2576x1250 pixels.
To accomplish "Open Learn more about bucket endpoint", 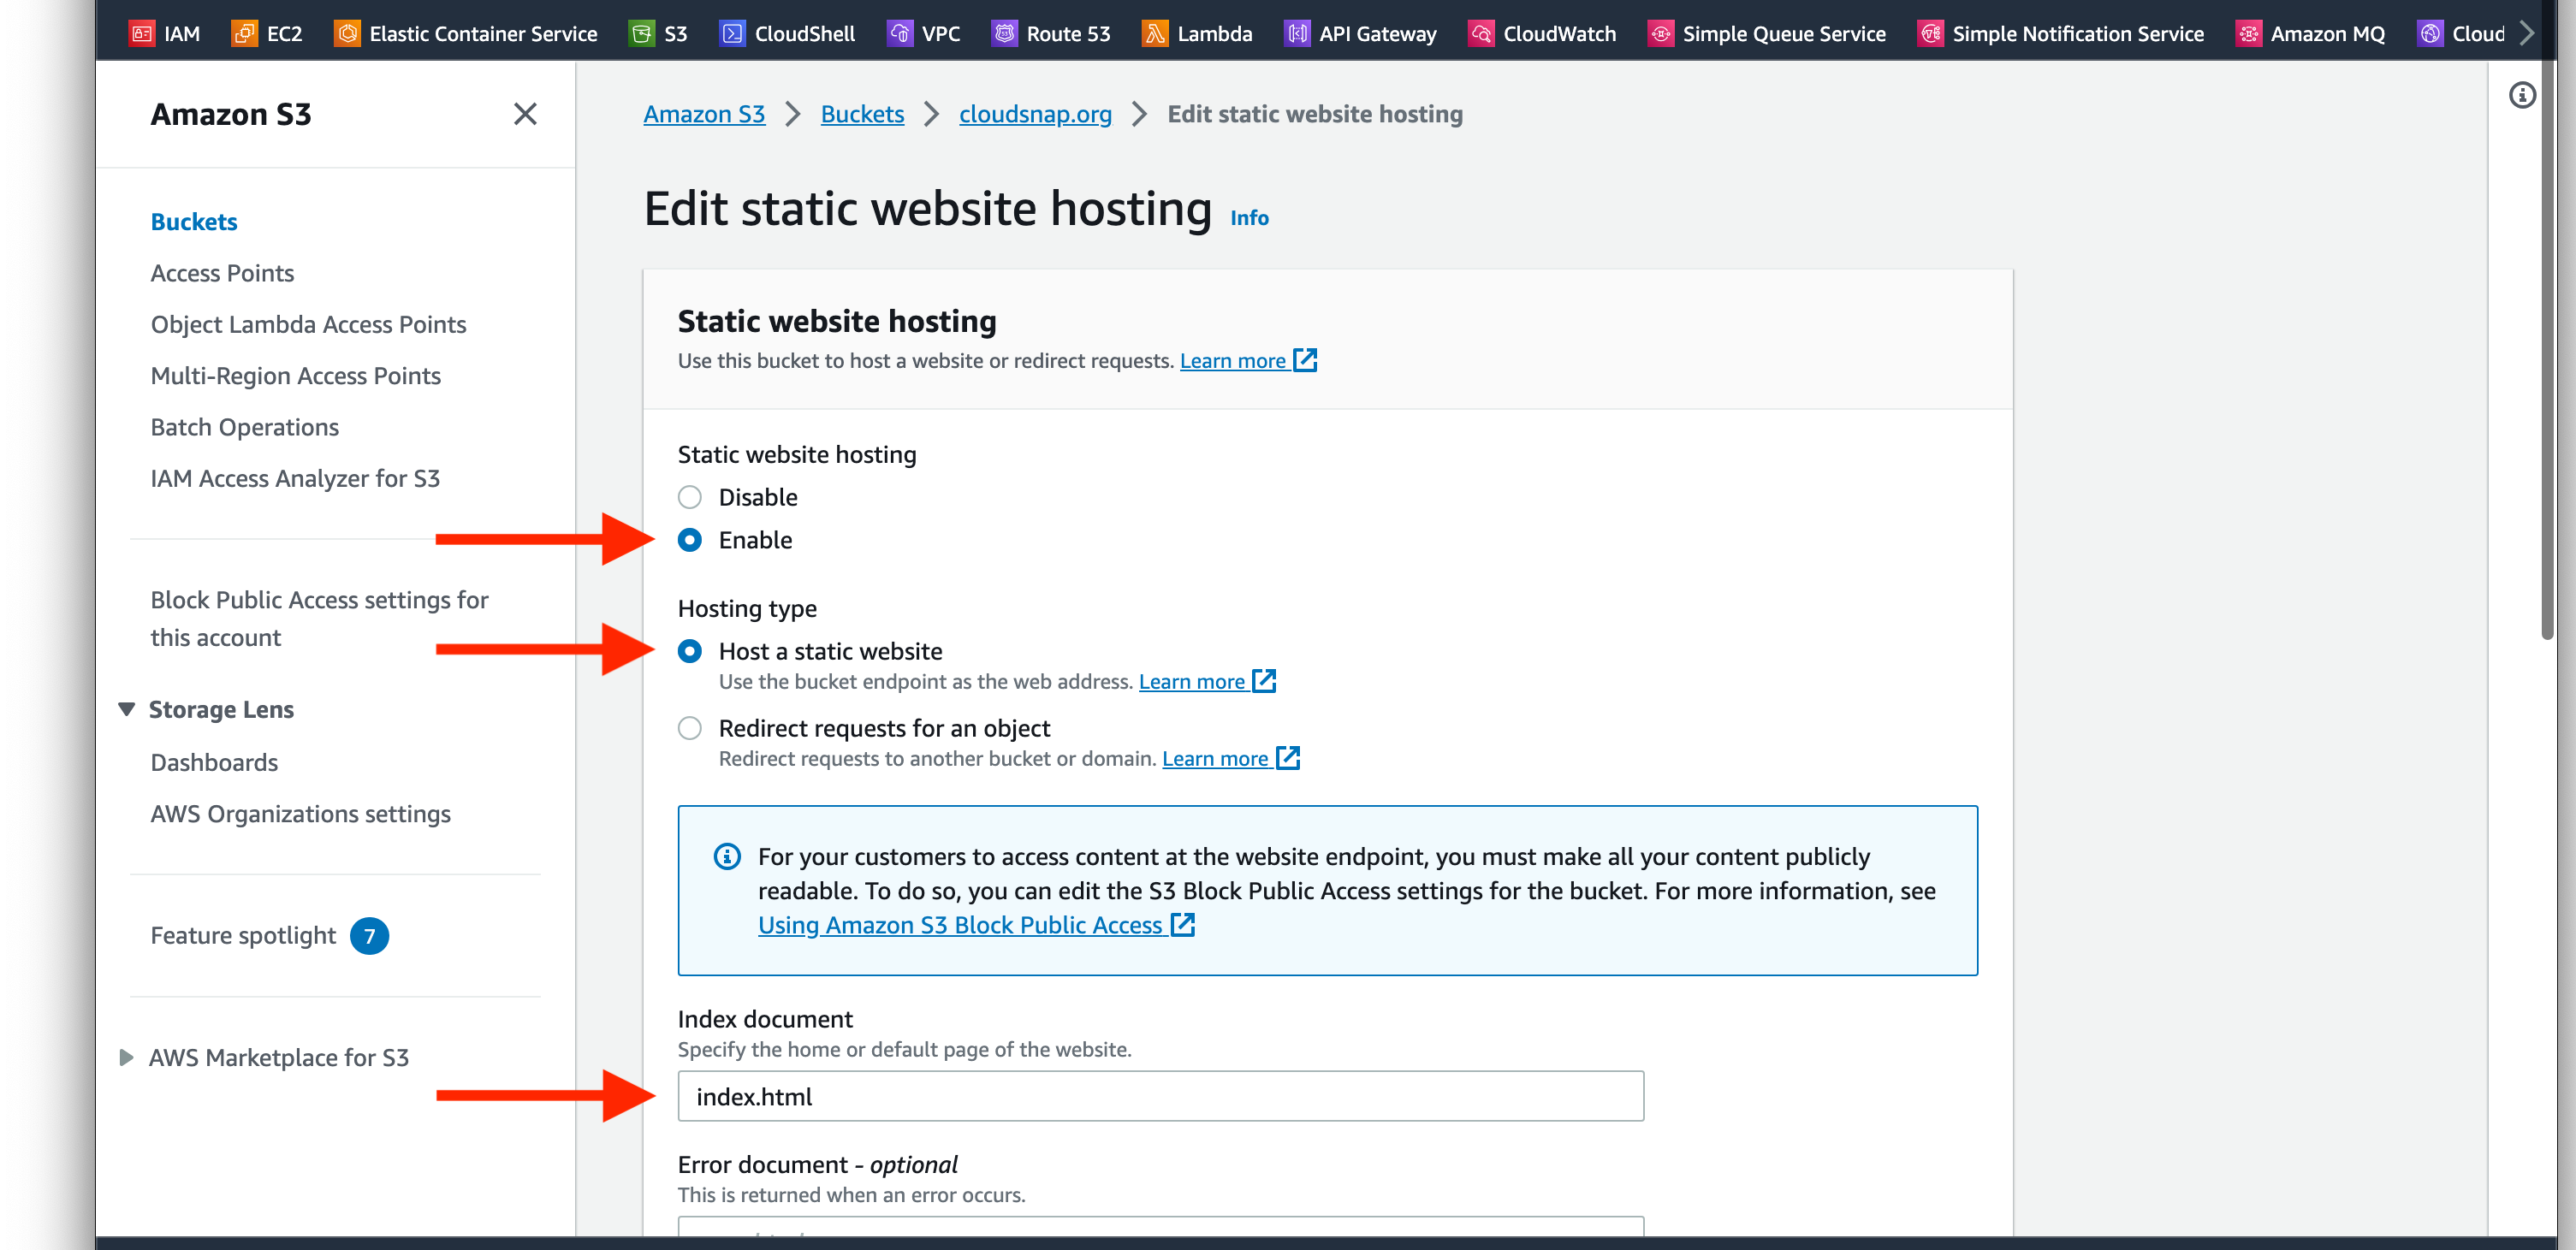I will tap(1191, 682).
